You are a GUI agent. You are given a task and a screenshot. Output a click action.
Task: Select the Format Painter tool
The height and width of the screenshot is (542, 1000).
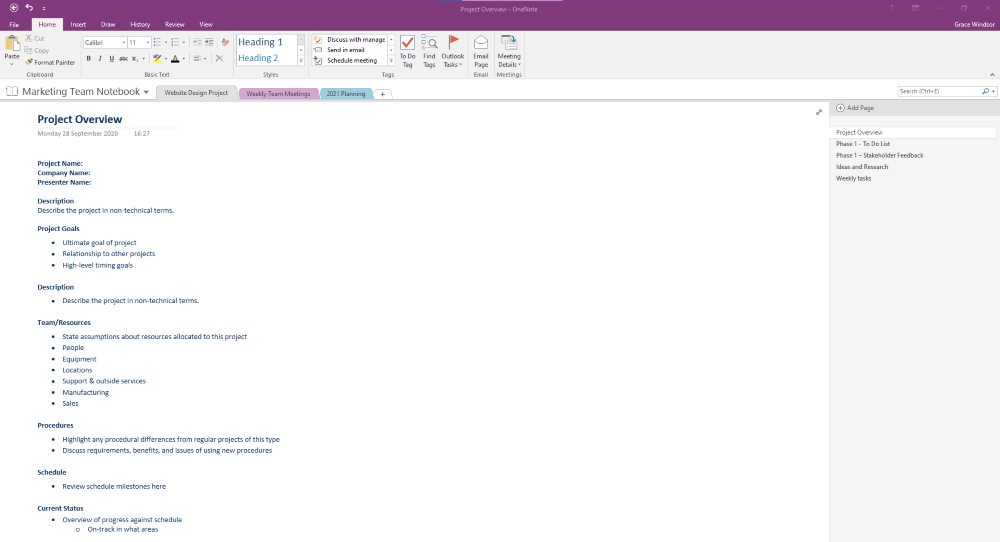pyautogui.click(x=50, y=62)
